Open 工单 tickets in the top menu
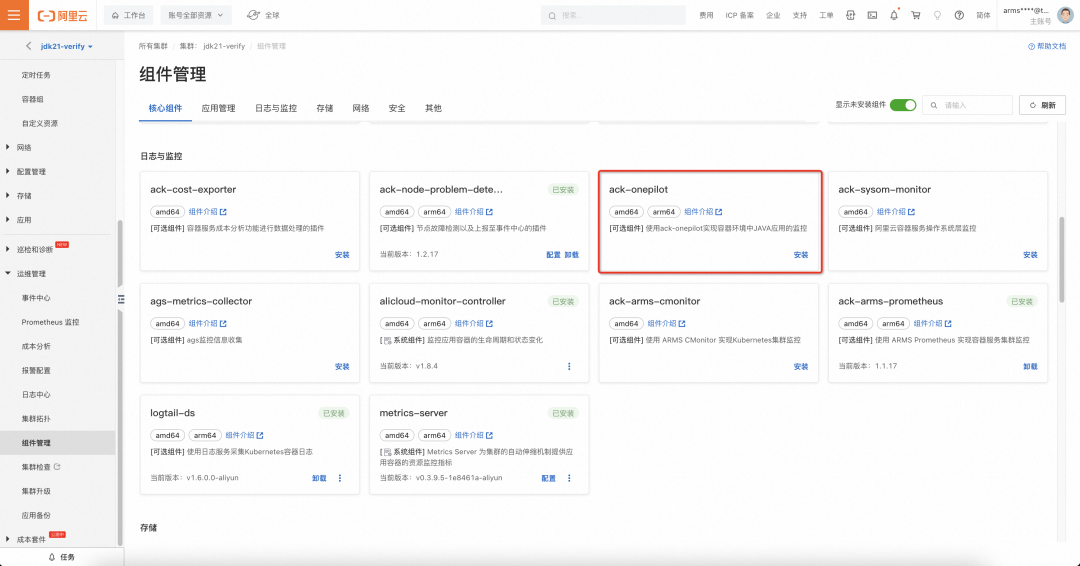Image resolution: width=1080 pixels, height=566 pixels. pyautogui.click(x=826, y=15)
